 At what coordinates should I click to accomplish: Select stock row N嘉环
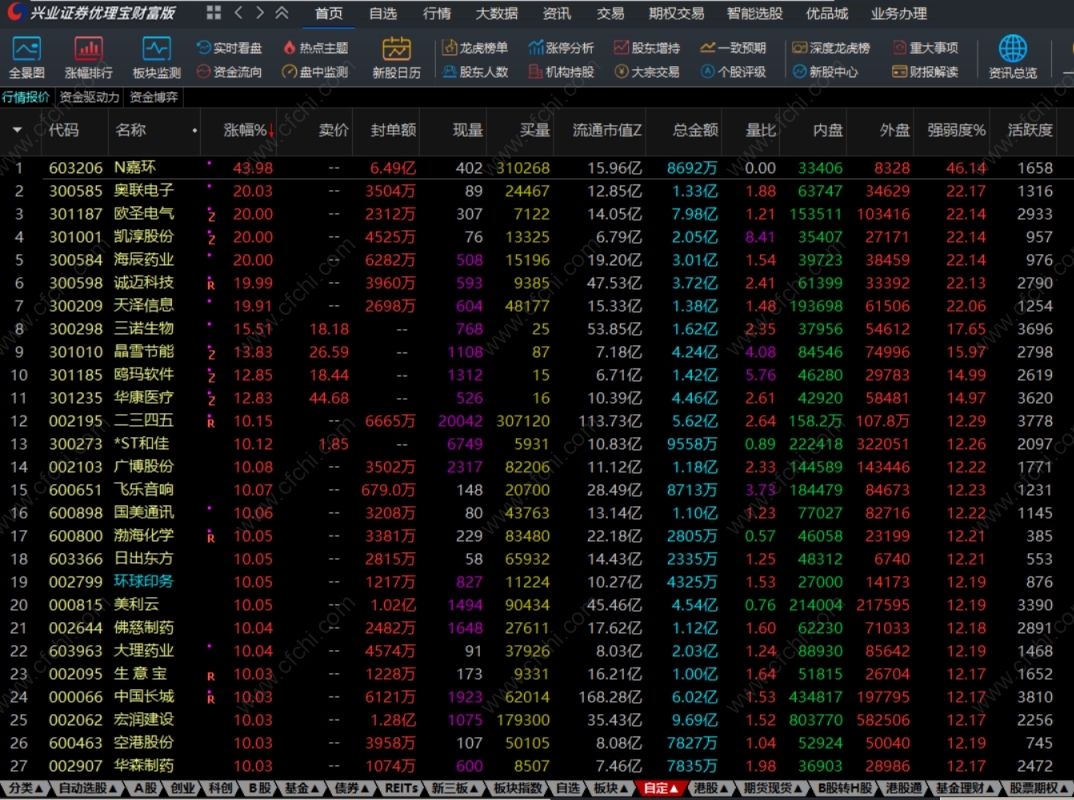click(537, 168)
